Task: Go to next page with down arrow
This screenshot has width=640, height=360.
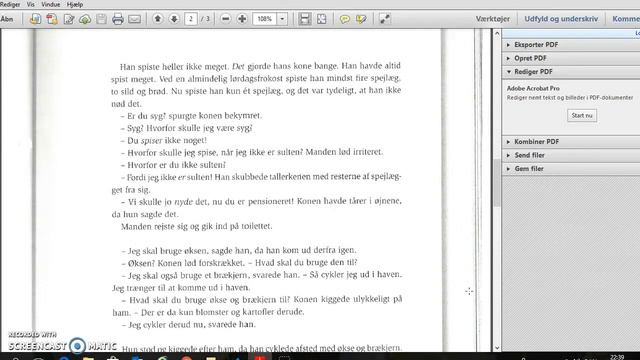Action: (x=174, y=19)
